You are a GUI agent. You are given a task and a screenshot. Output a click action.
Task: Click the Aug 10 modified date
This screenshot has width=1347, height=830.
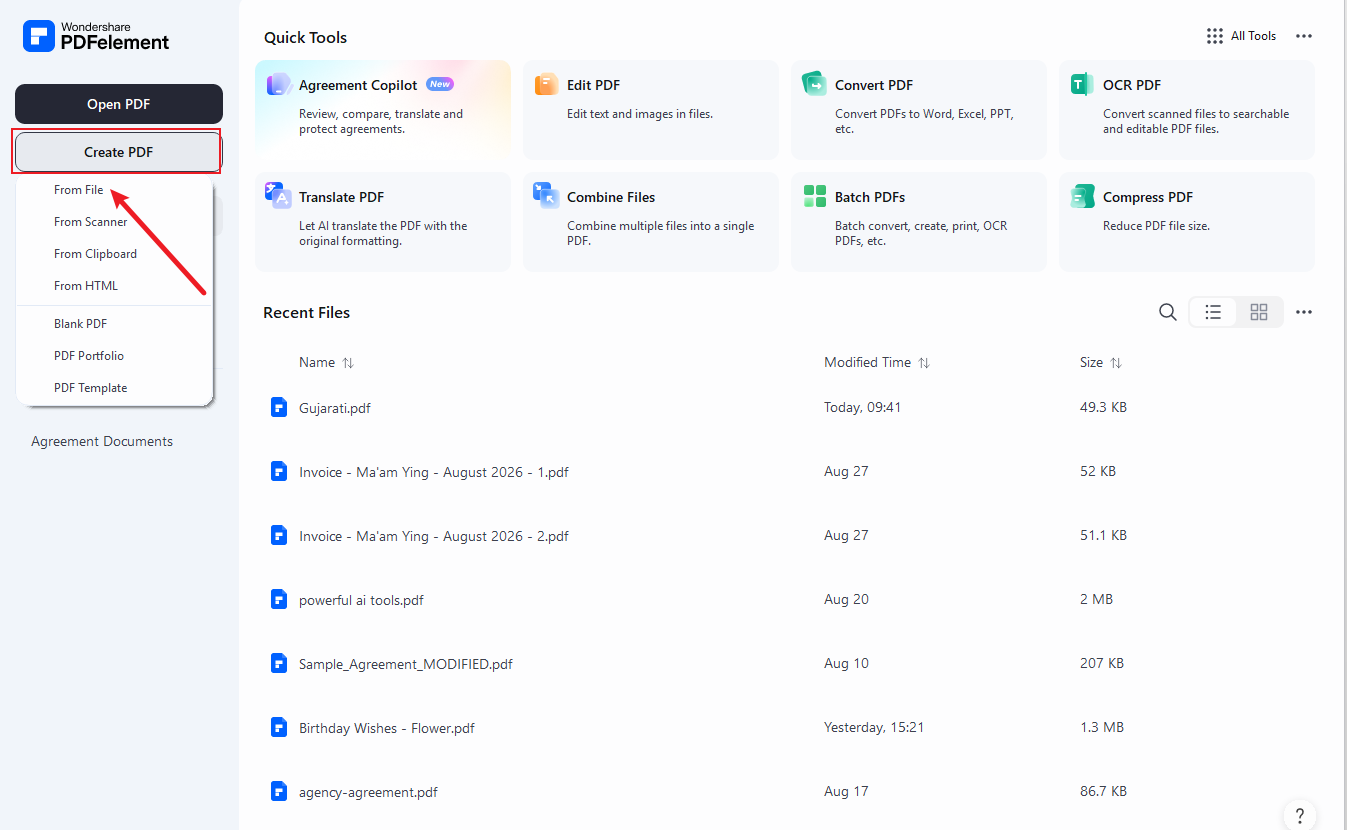pos(846,663)
